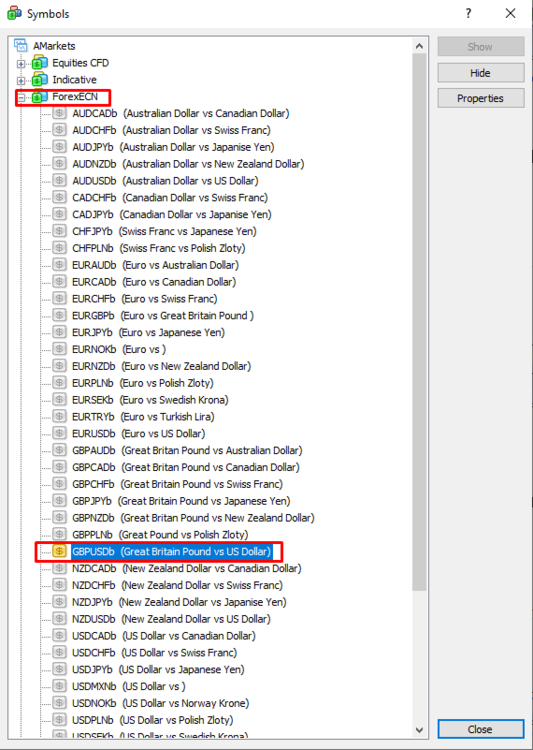Select EURCHFb Euro vs Swiss Franc

pyautogui.click(x=145, y=298)
